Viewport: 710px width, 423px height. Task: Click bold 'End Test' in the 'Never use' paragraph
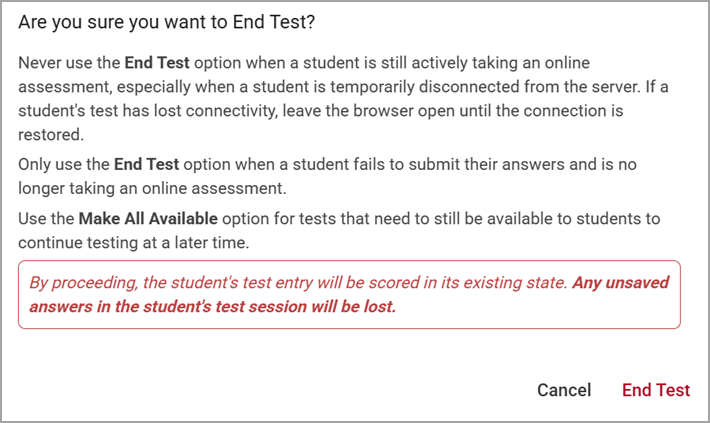click(157, 62)
